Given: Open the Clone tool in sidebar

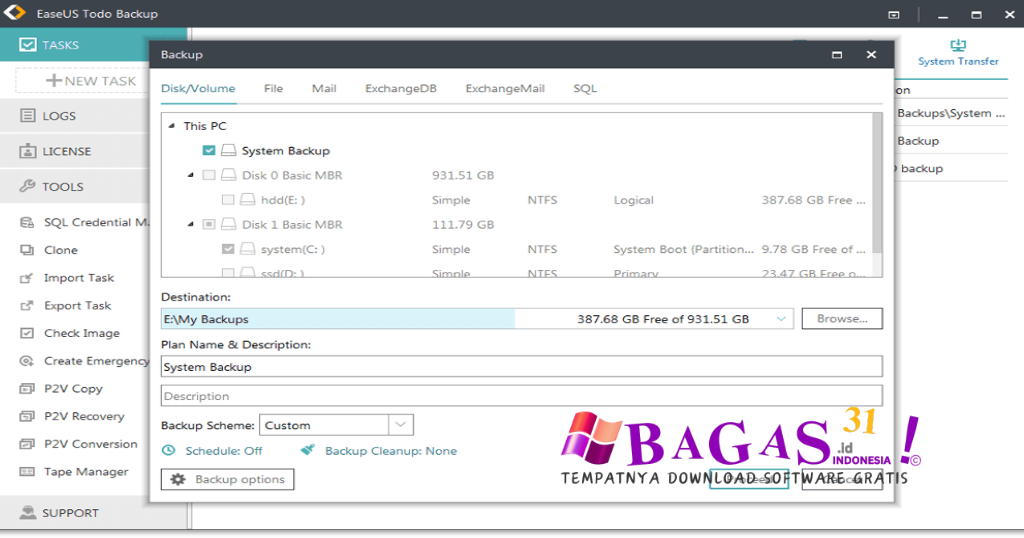Looking at the screenshot, I should 61,250.
